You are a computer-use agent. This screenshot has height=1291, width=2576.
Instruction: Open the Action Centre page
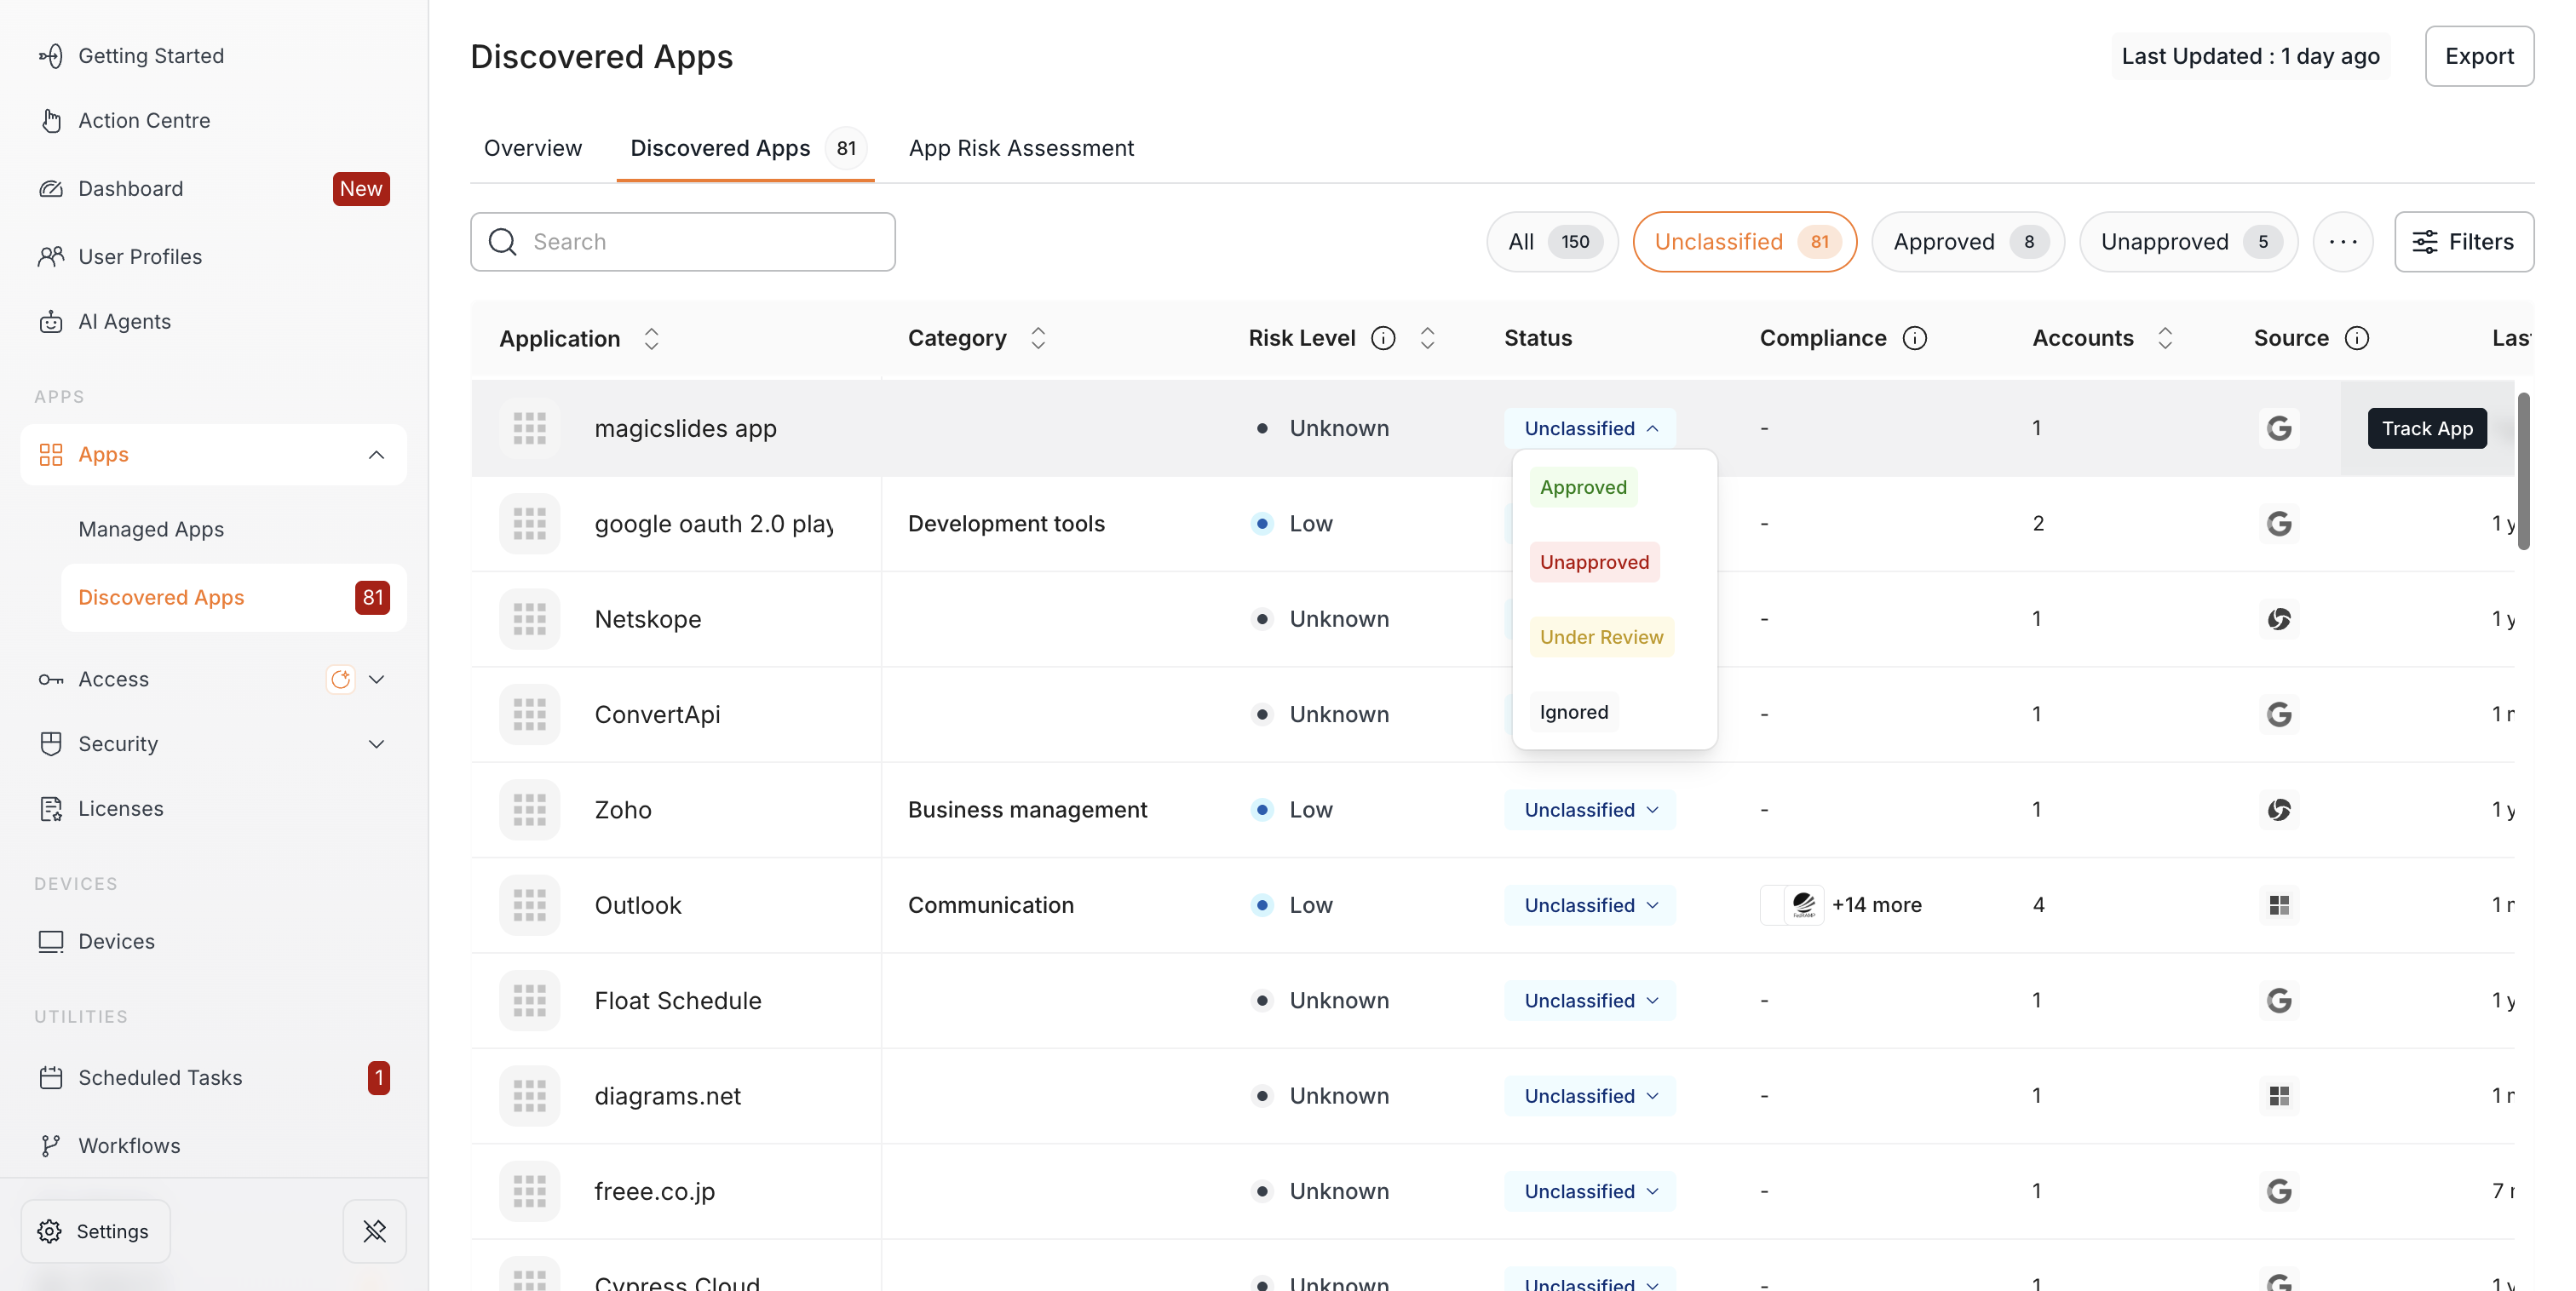[125, 121]
